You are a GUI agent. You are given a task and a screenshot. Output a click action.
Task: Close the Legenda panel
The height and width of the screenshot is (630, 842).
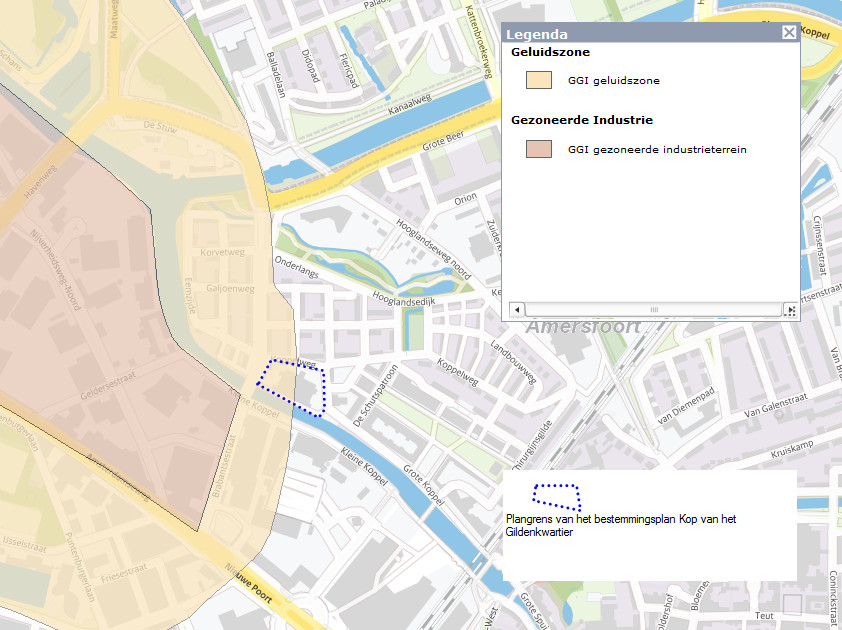tap(788, 33)
